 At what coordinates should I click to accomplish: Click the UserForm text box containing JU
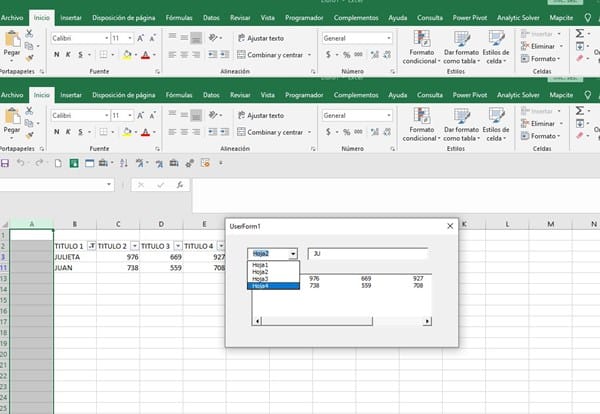pyautogui.click(x=367, y=254)
